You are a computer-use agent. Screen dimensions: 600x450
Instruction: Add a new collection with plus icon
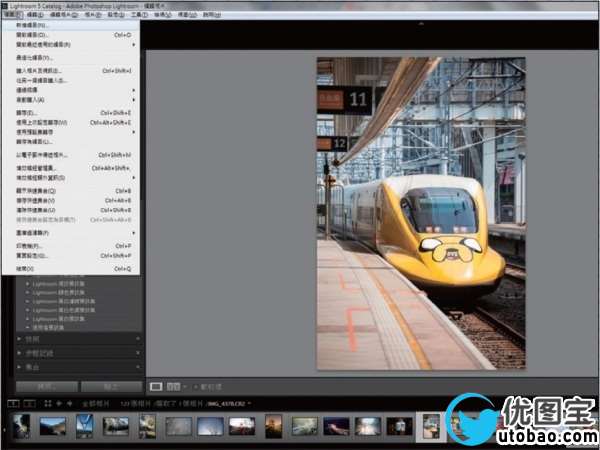point(138,367)
